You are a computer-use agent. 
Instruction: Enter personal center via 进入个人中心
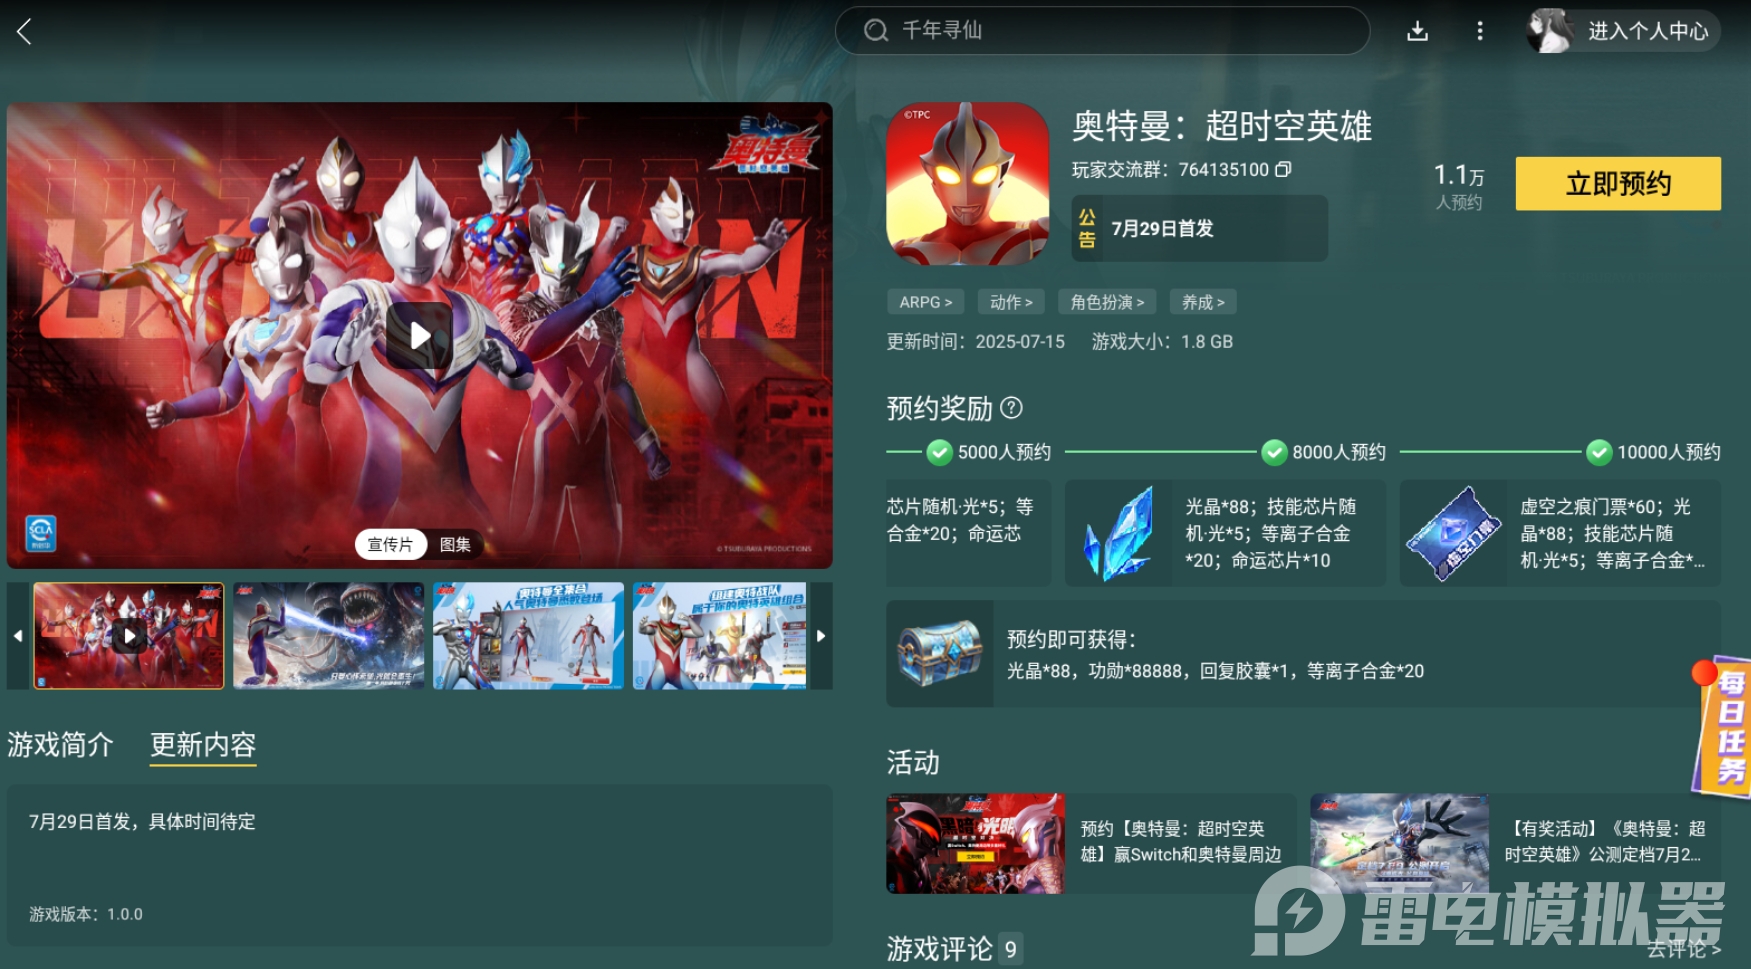[x=1648, y=31]
